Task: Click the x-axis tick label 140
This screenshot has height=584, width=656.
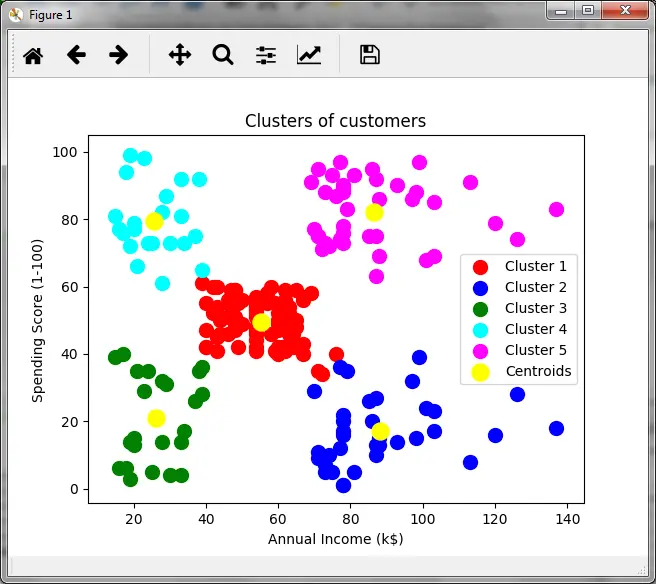Action: click(567, 519)
